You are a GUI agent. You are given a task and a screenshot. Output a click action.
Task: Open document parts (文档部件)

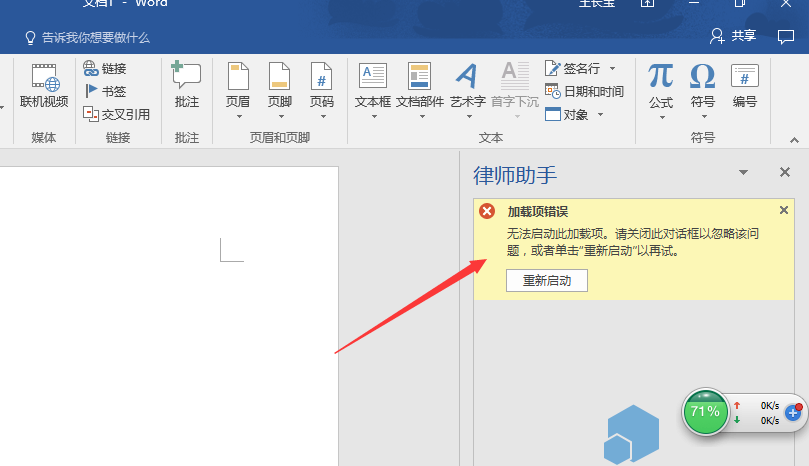419,85
